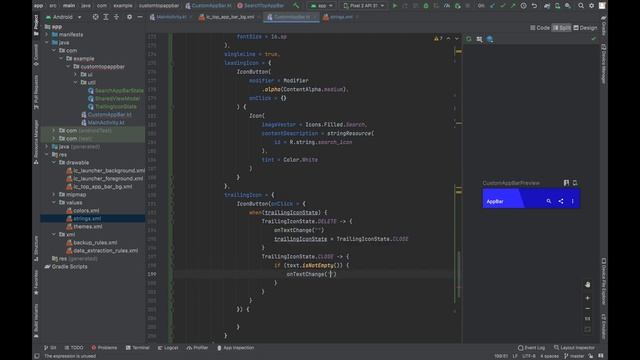Click share icon in AppBar preview
Image resolution: width=640 pixels, height=360 pixels.
[561, 201]
